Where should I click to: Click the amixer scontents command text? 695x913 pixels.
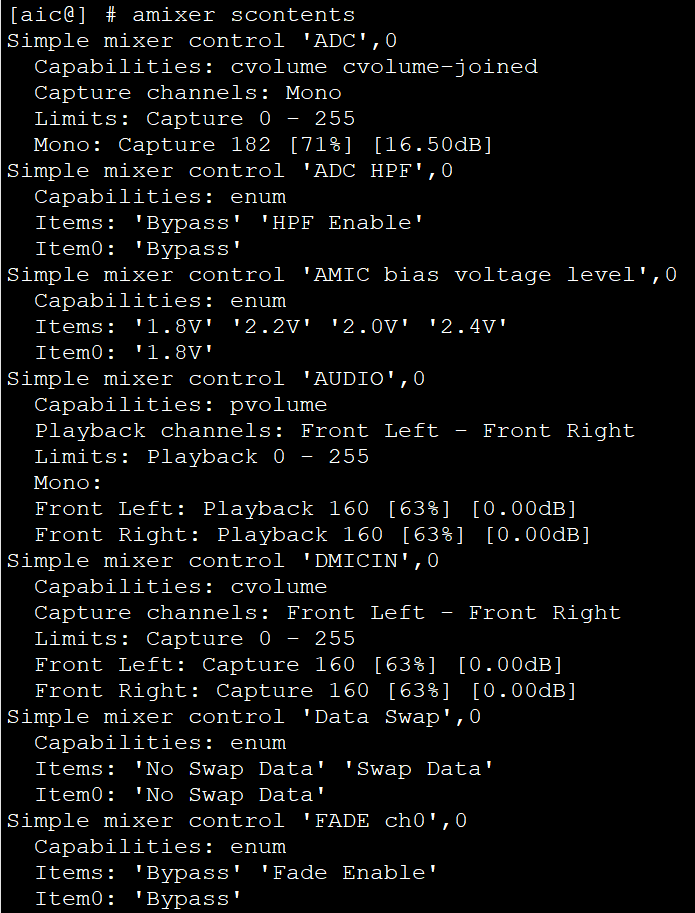[243, 15]
